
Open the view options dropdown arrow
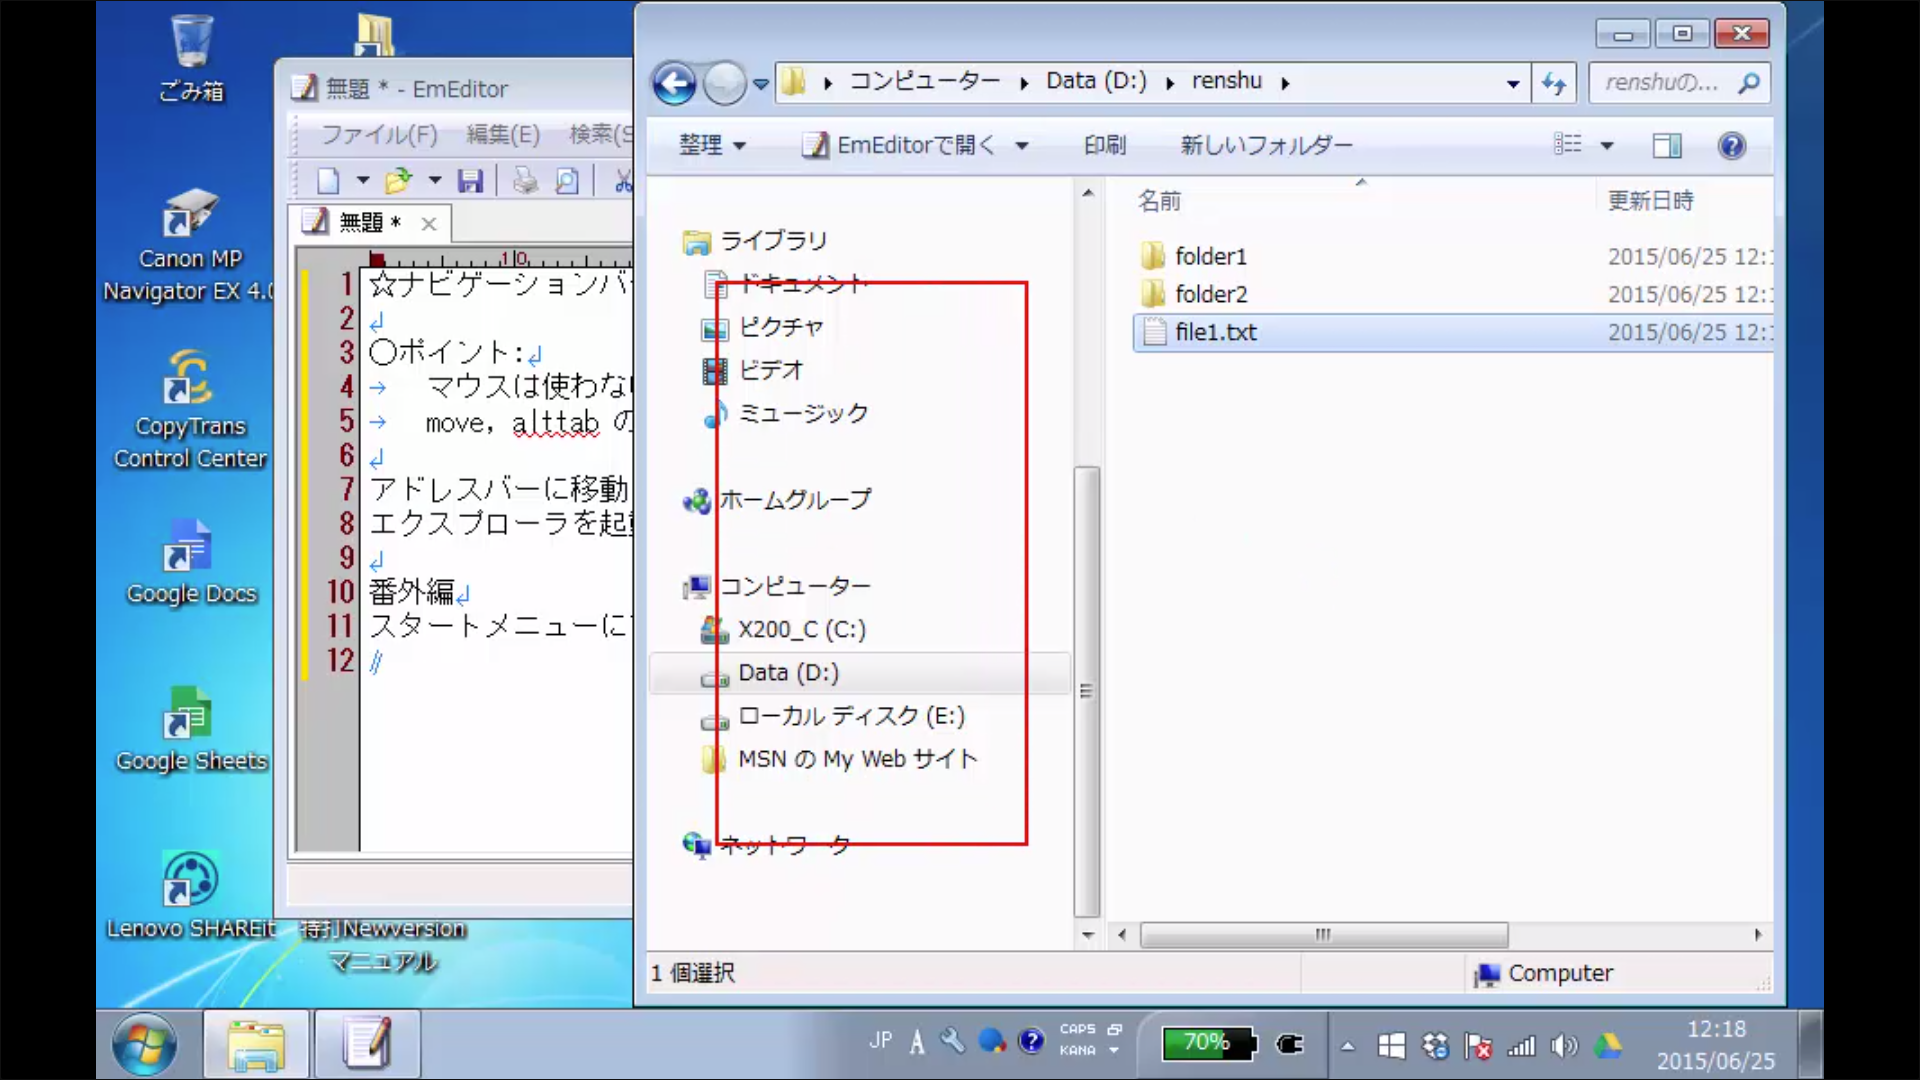point(1607,146)
